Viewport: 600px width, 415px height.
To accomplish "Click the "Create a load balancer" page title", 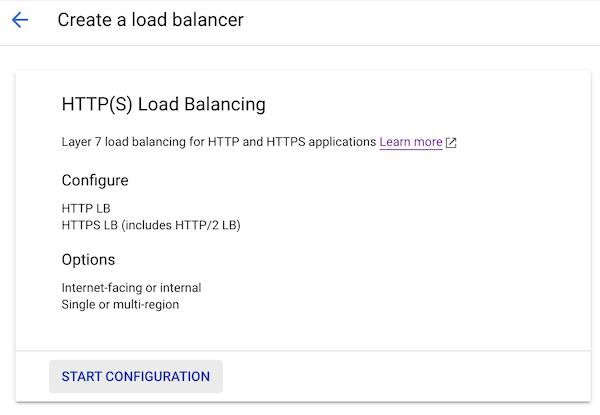I will 150,20.
